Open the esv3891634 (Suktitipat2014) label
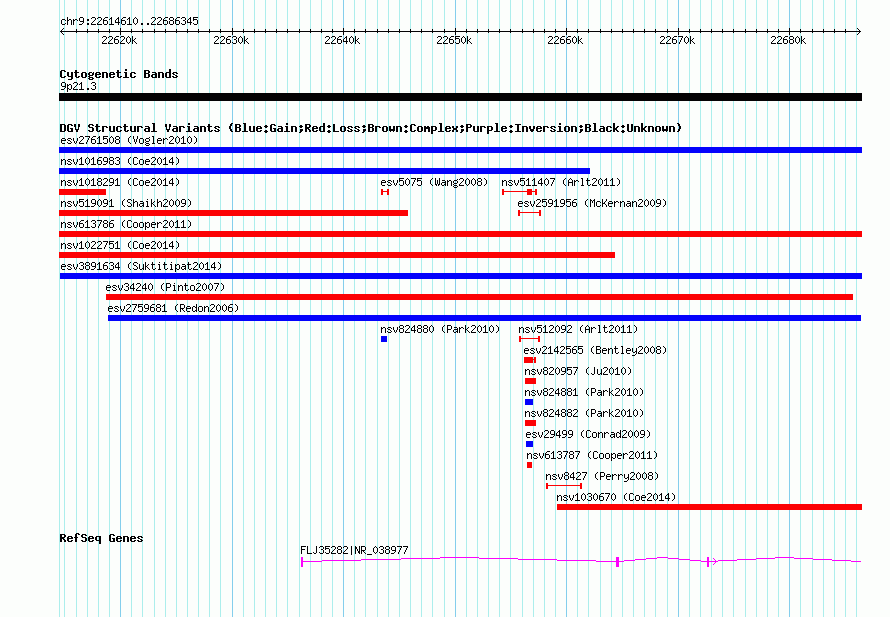The image size is (890, 617). [x=141, y=266]
